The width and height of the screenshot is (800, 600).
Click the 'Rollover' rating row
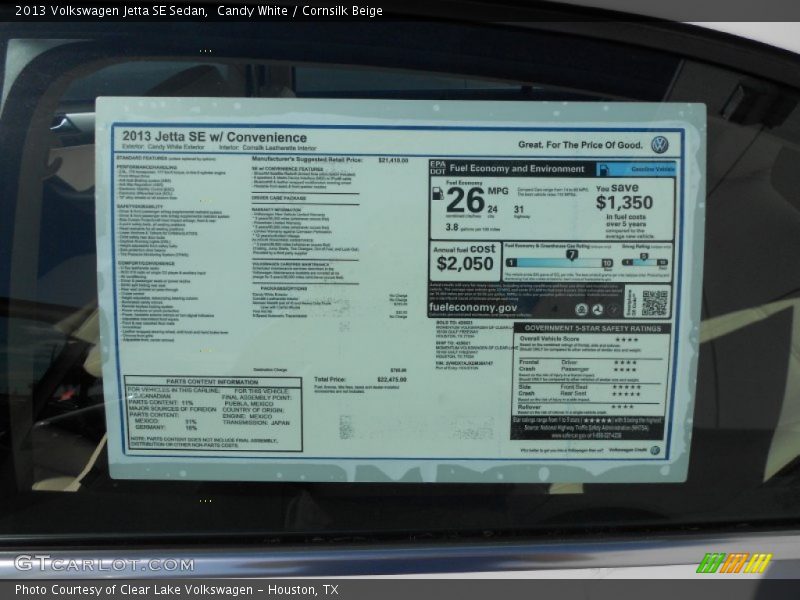pyautogui.click(x=576, y=407)
